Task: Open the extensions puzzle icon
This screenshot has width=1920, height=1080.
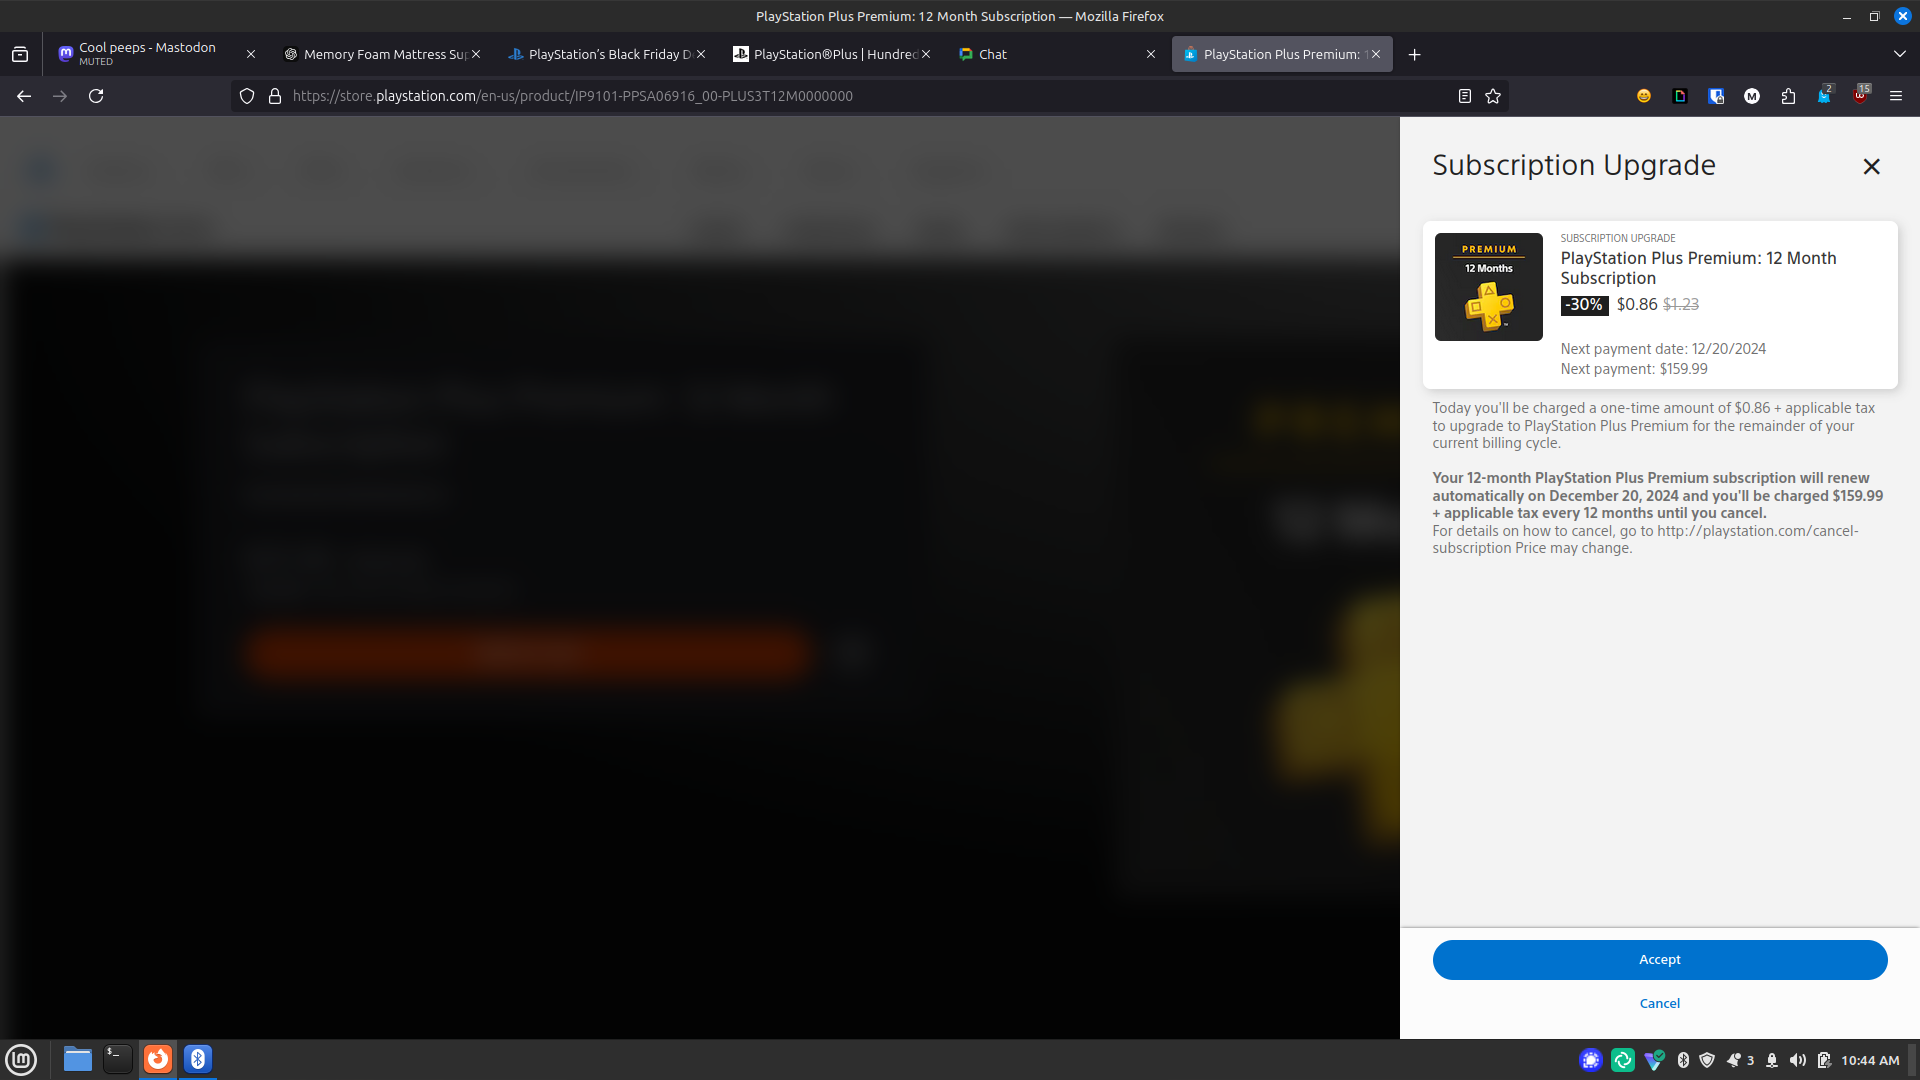Action: click(x=1788, y=96)
